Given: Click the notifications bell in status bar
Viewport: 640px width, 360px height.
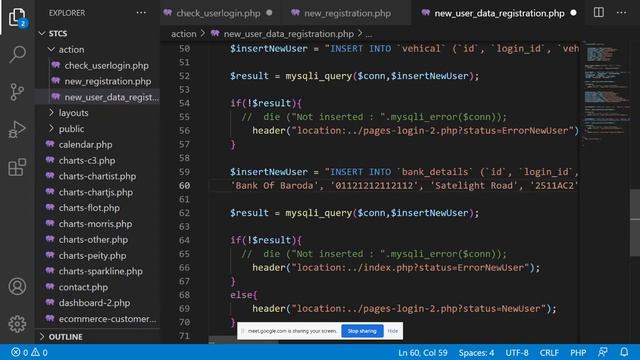Looking at the screenshot, I should (x=624, y=352).
